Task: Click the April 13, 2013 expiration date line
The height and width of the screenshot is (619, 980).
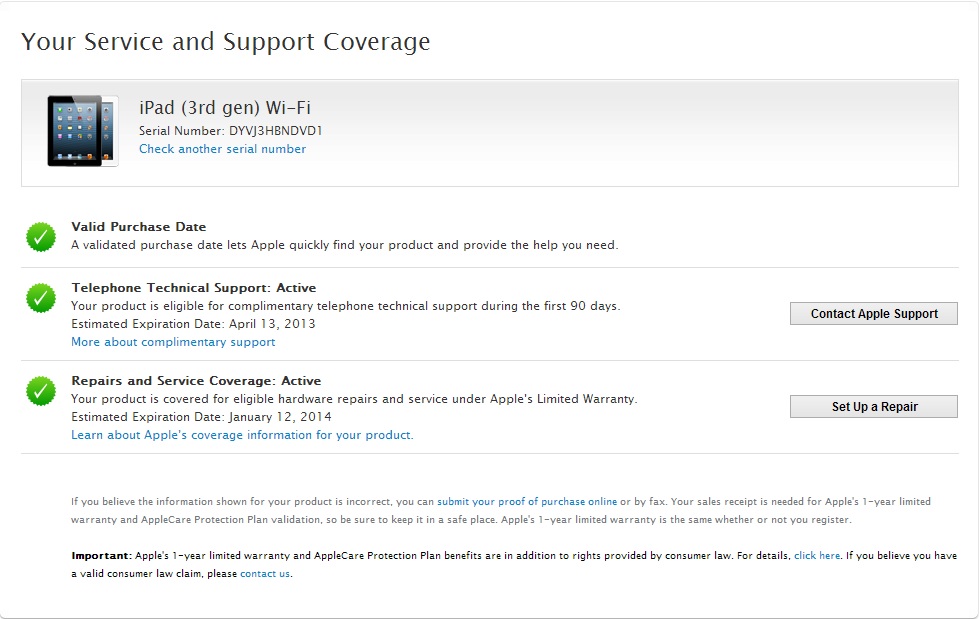Action: point(193,324)
